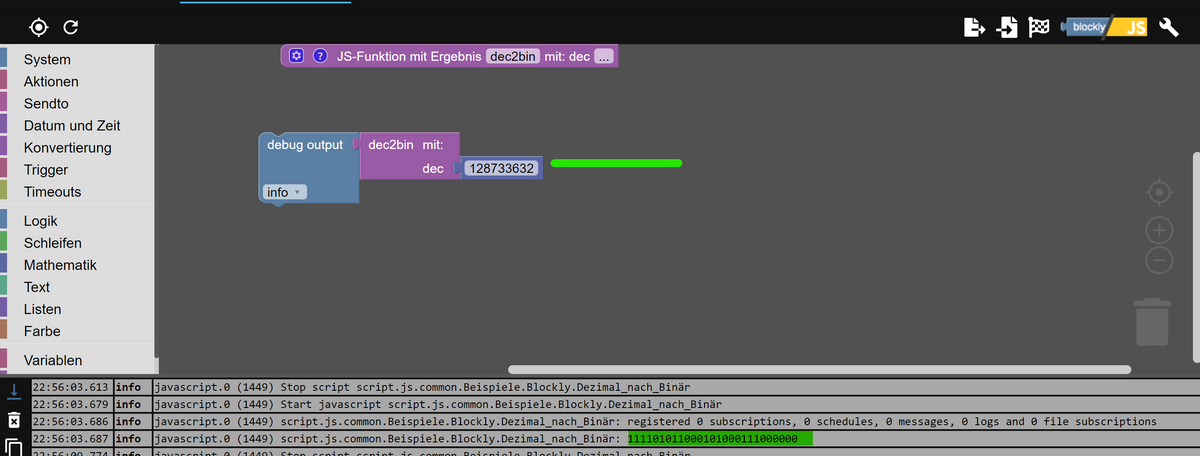Click the import blocks icon
Screen dimensions: 1200x456
pyautogui.click(x=1007, y=27)
